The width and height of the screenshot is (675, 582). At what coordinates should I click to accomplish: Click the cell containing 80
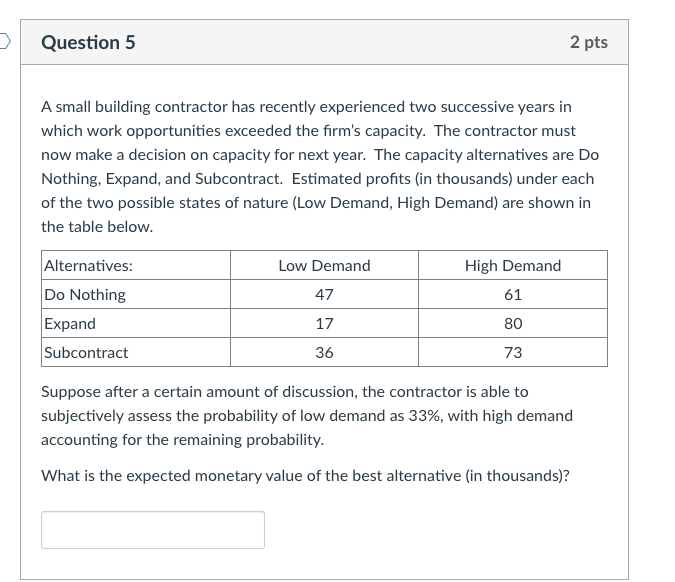point(513,323)
